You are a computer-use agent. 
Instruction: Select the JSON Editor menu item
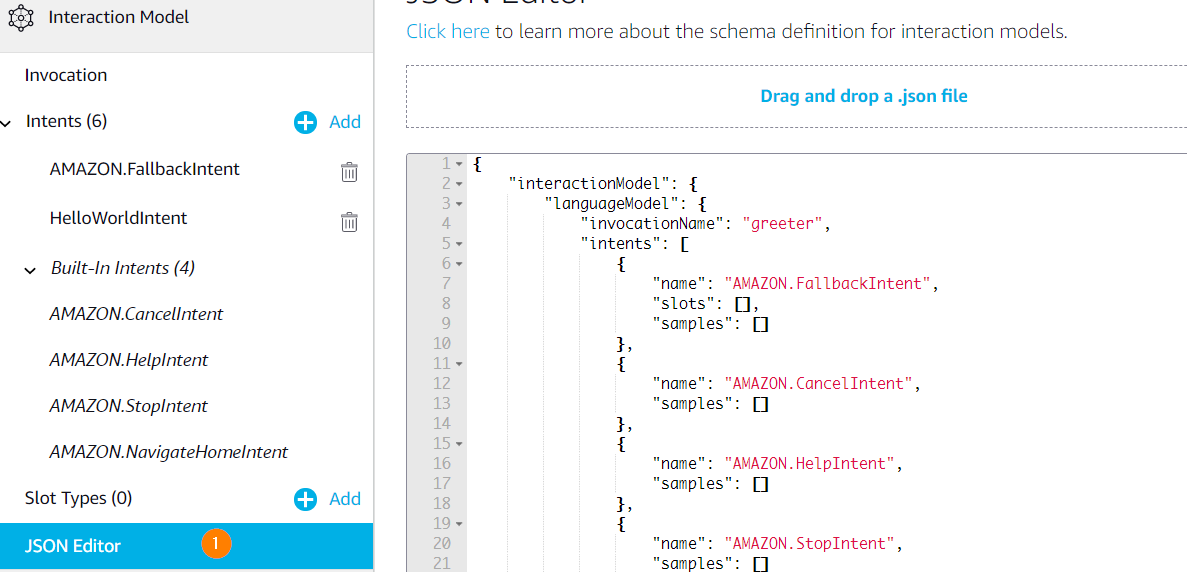pyautogui.click(x=186, y=546)
